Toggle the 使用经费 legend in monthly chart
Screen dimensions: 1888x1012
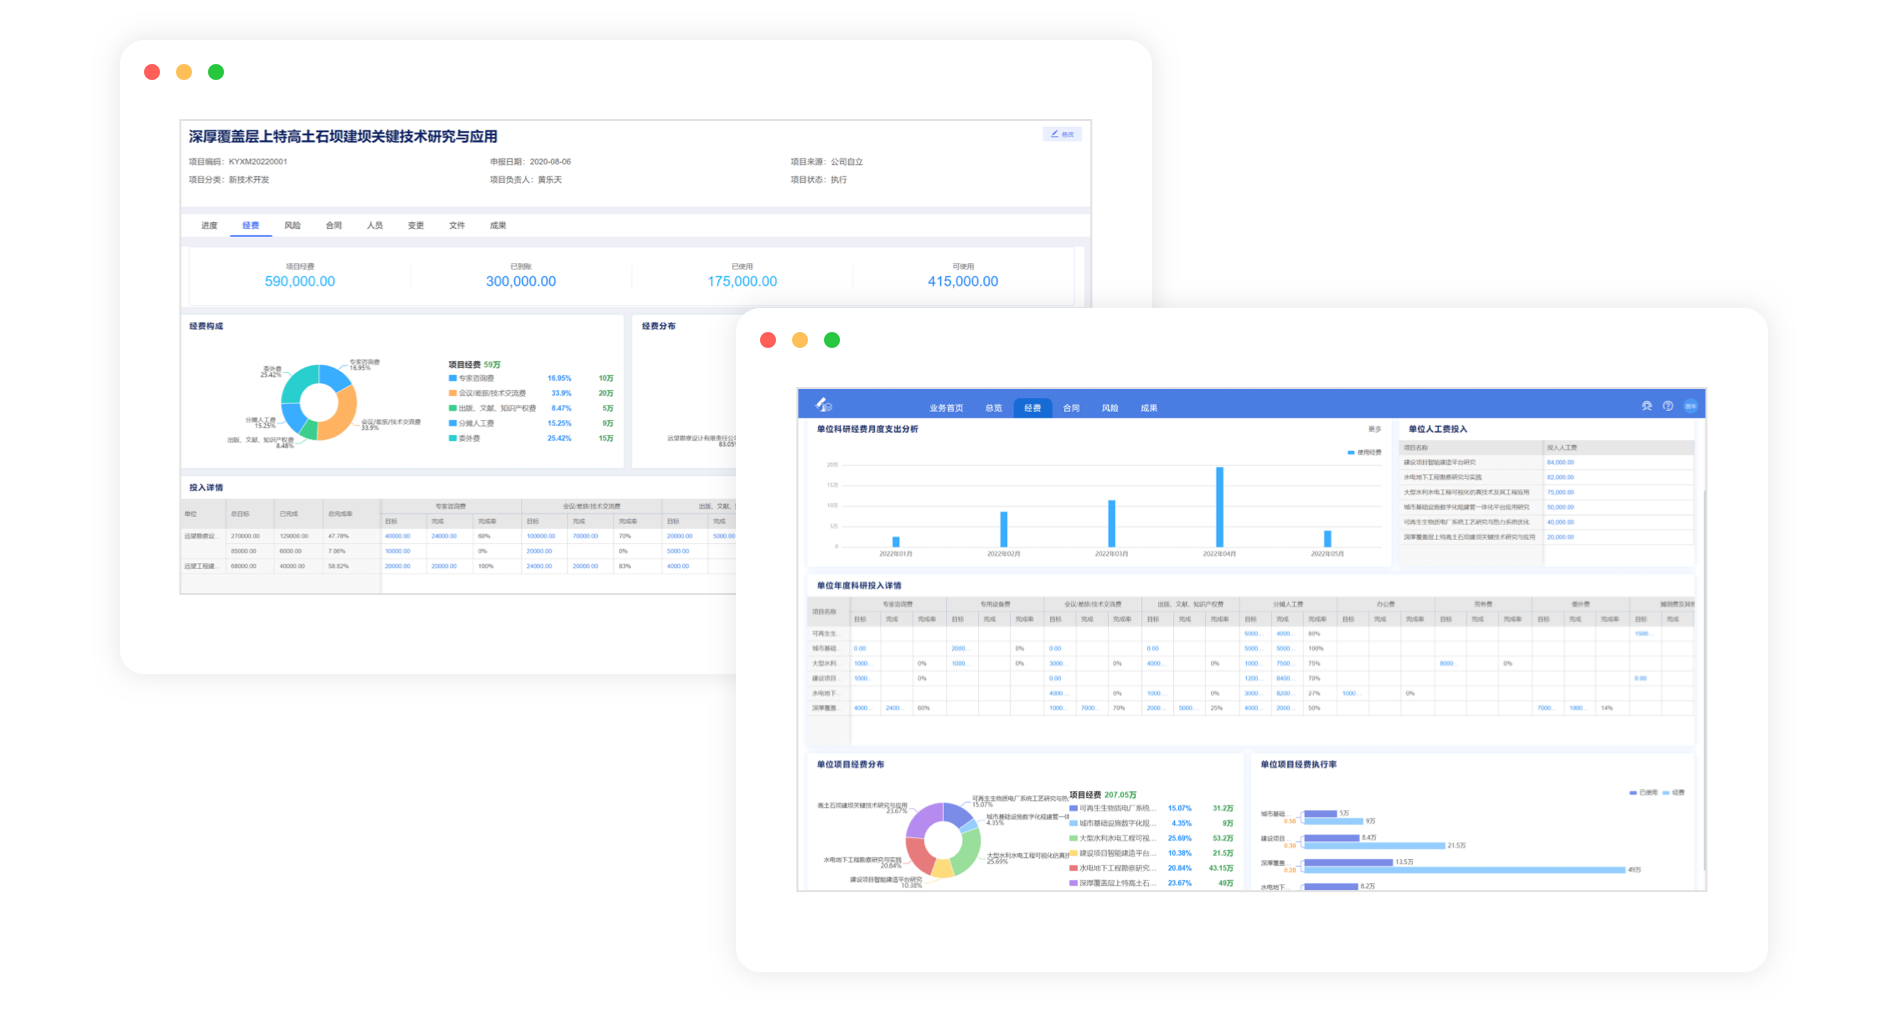1364,453
